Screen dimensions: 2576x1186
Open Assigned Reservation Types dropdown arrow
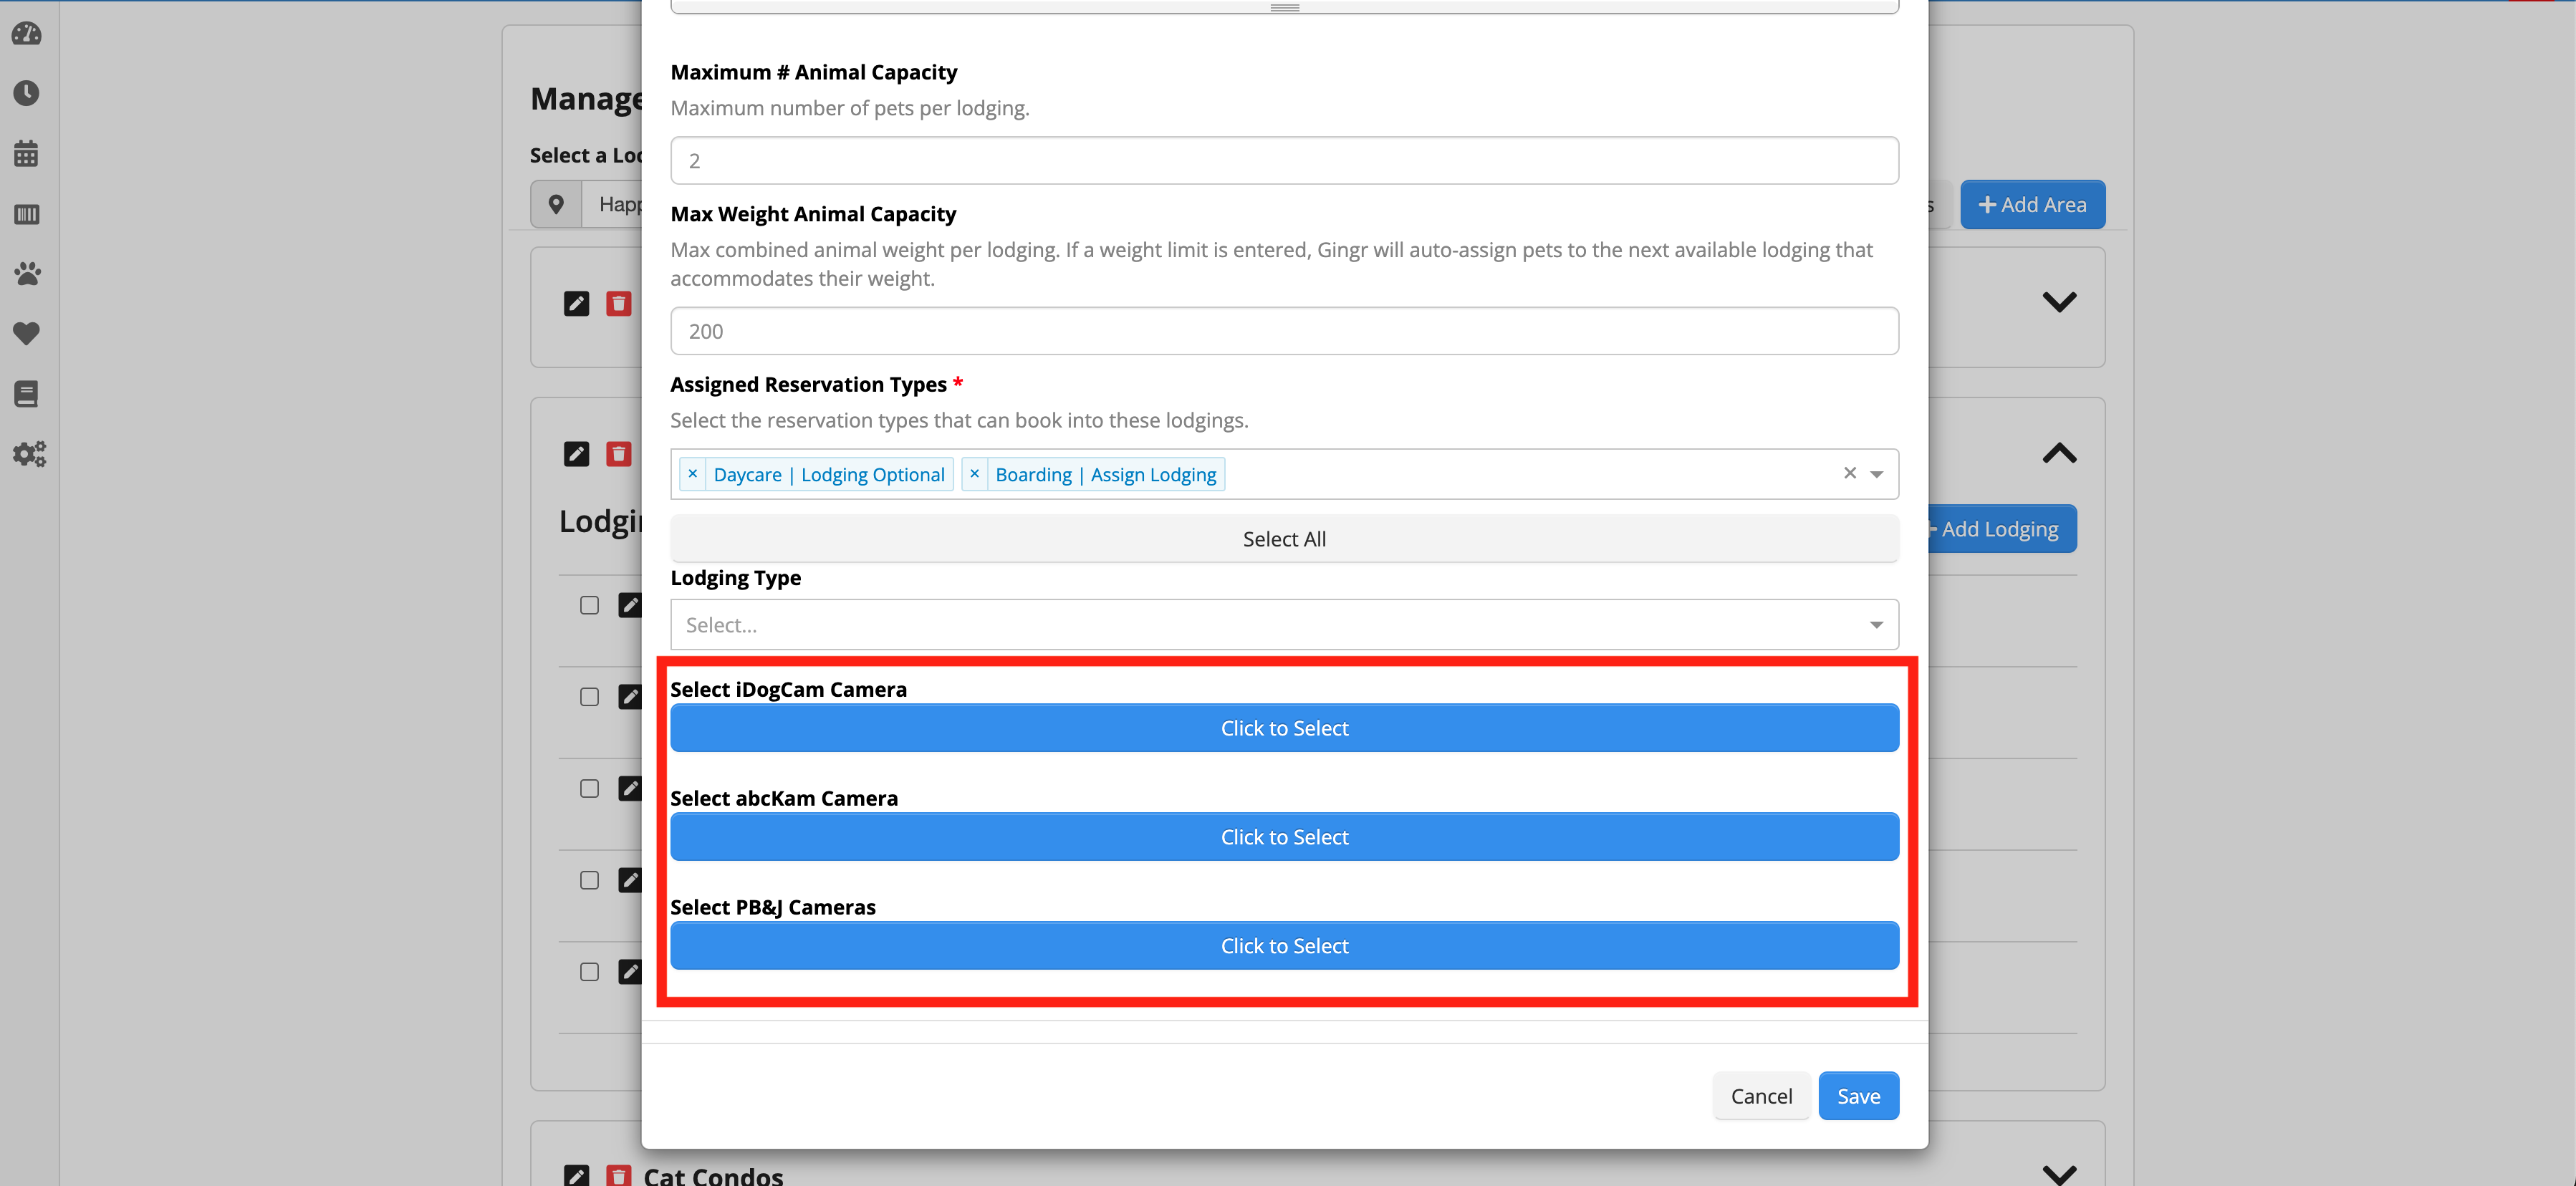(1877, 474)
